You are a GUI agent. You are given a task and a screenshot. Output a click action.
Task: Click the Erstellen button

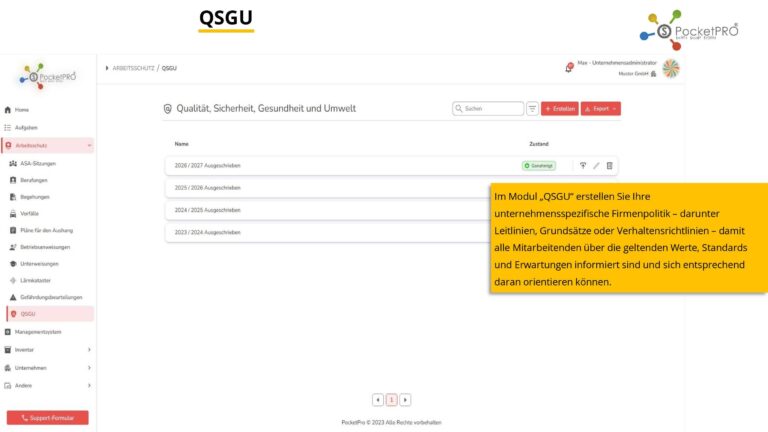(x=560, y=108)
